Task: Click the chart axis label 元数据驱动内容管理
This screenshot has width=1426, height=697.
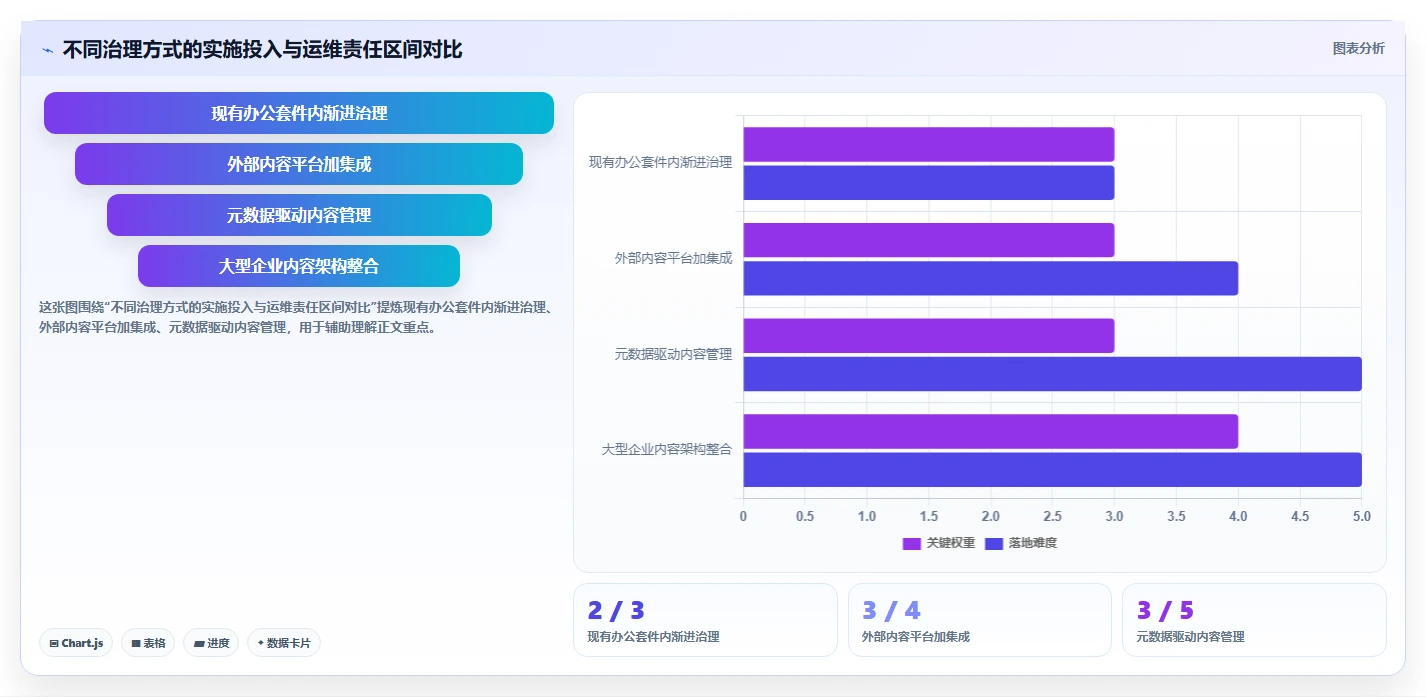Action: point(673,354)
